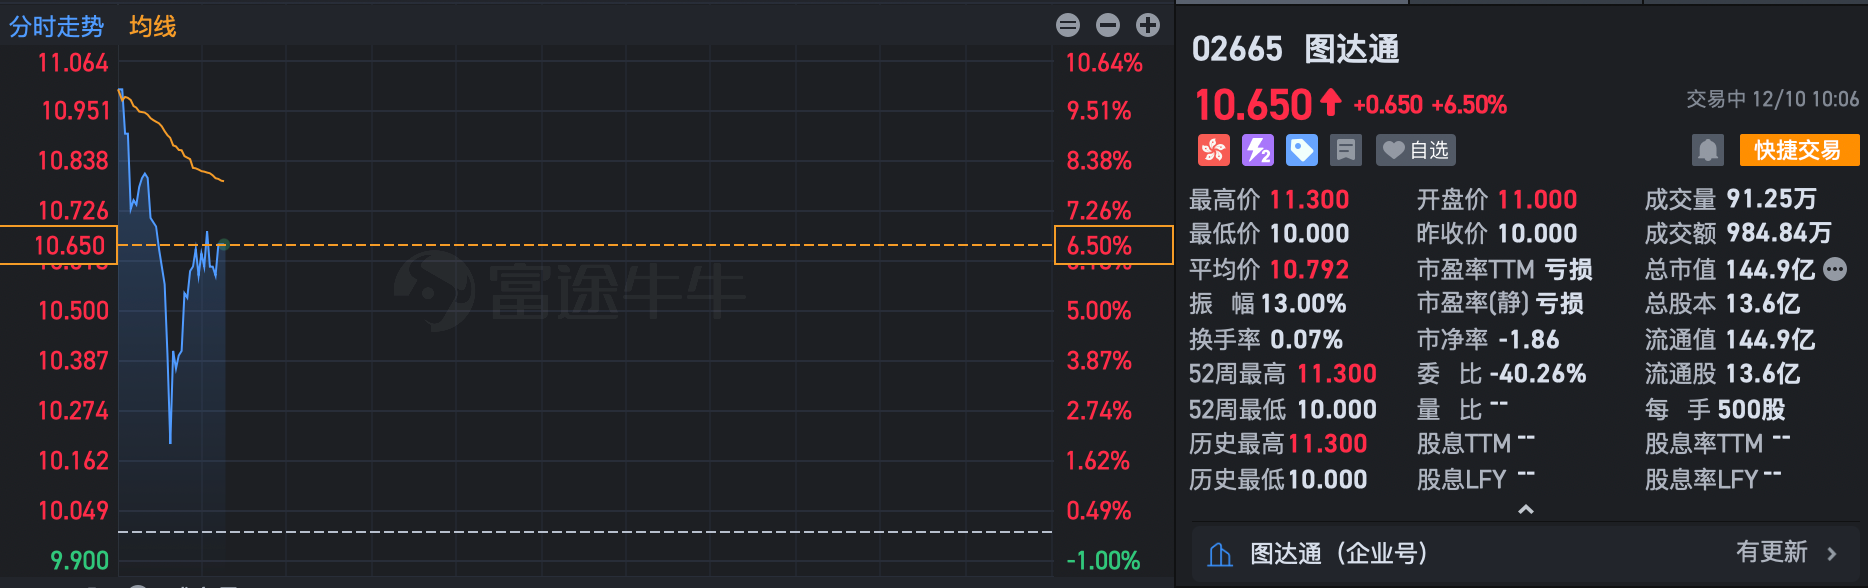
Task: Reset chart zoom with equals icon
Action: pyautogui.click(x=1067, y=25)
